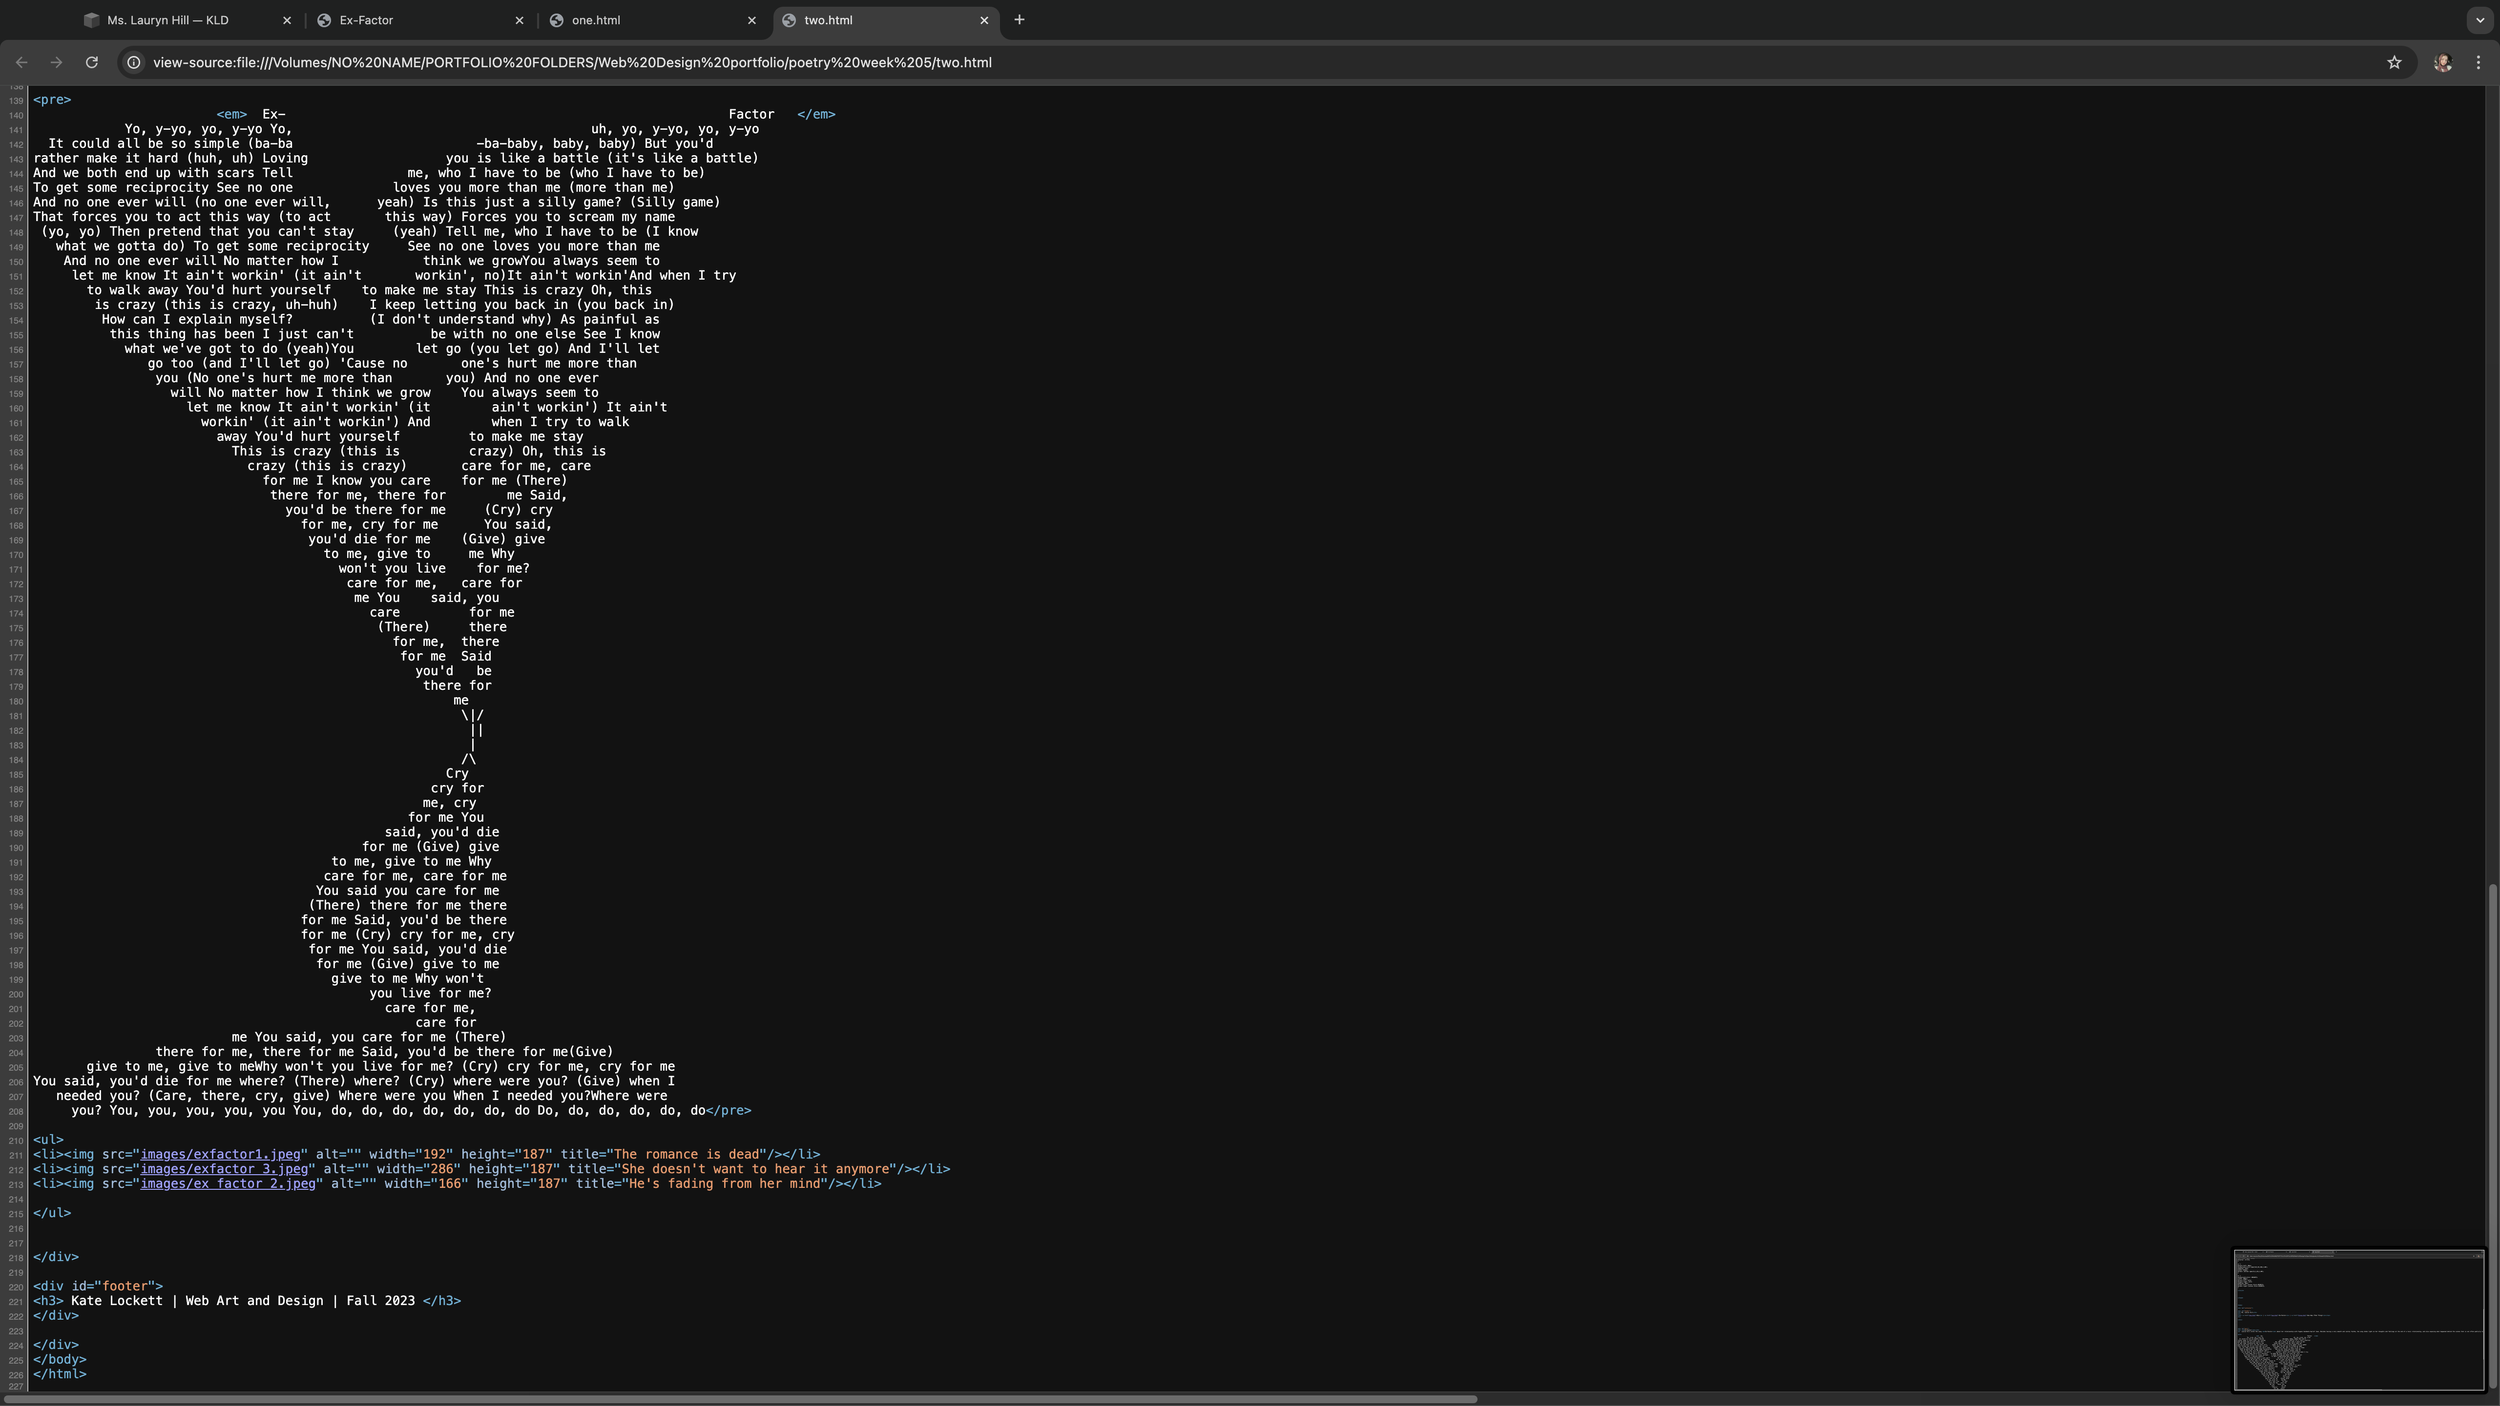Image resolution: width=2500 pixels, height=1406 pixels.
Task: Reload the view-source page
Action: click(x=91, y=62)
